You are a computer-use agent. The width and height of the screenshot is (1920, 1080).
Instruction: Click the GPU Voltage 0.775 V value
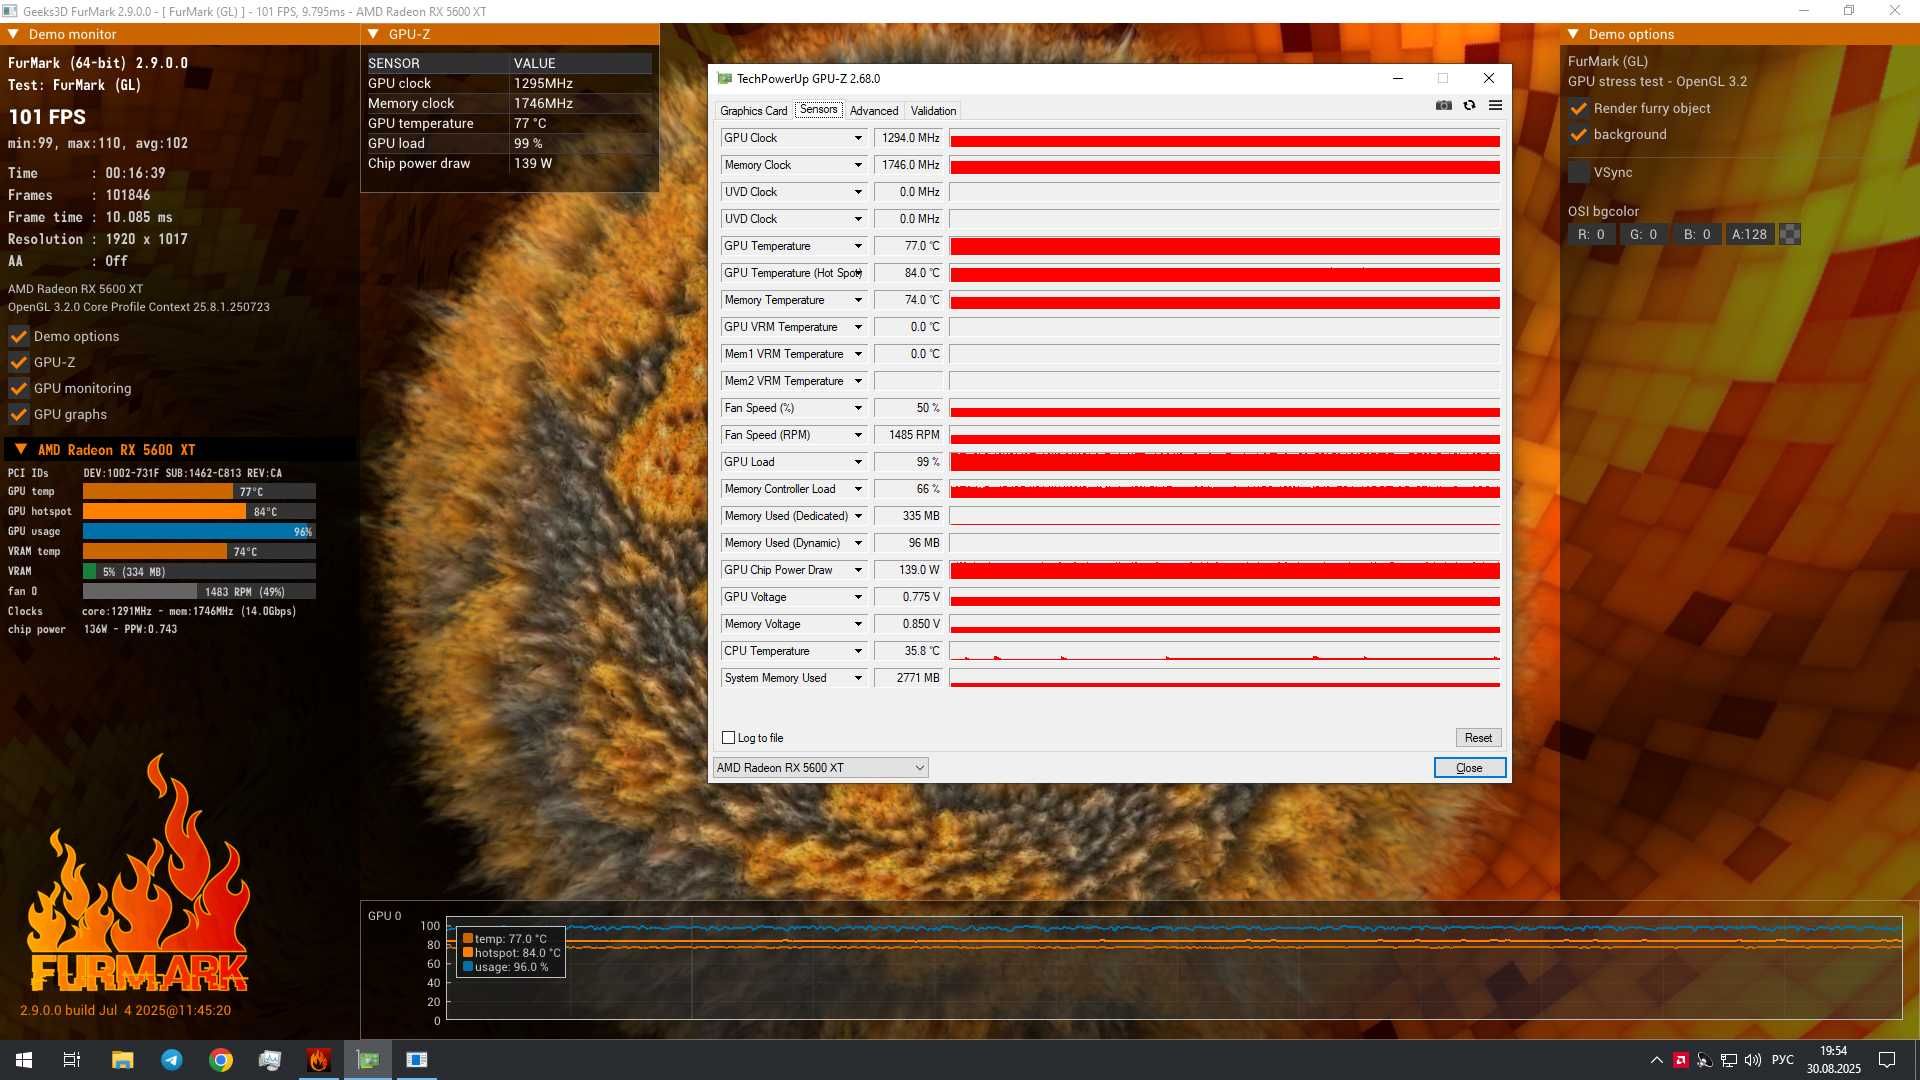point(908,597)
